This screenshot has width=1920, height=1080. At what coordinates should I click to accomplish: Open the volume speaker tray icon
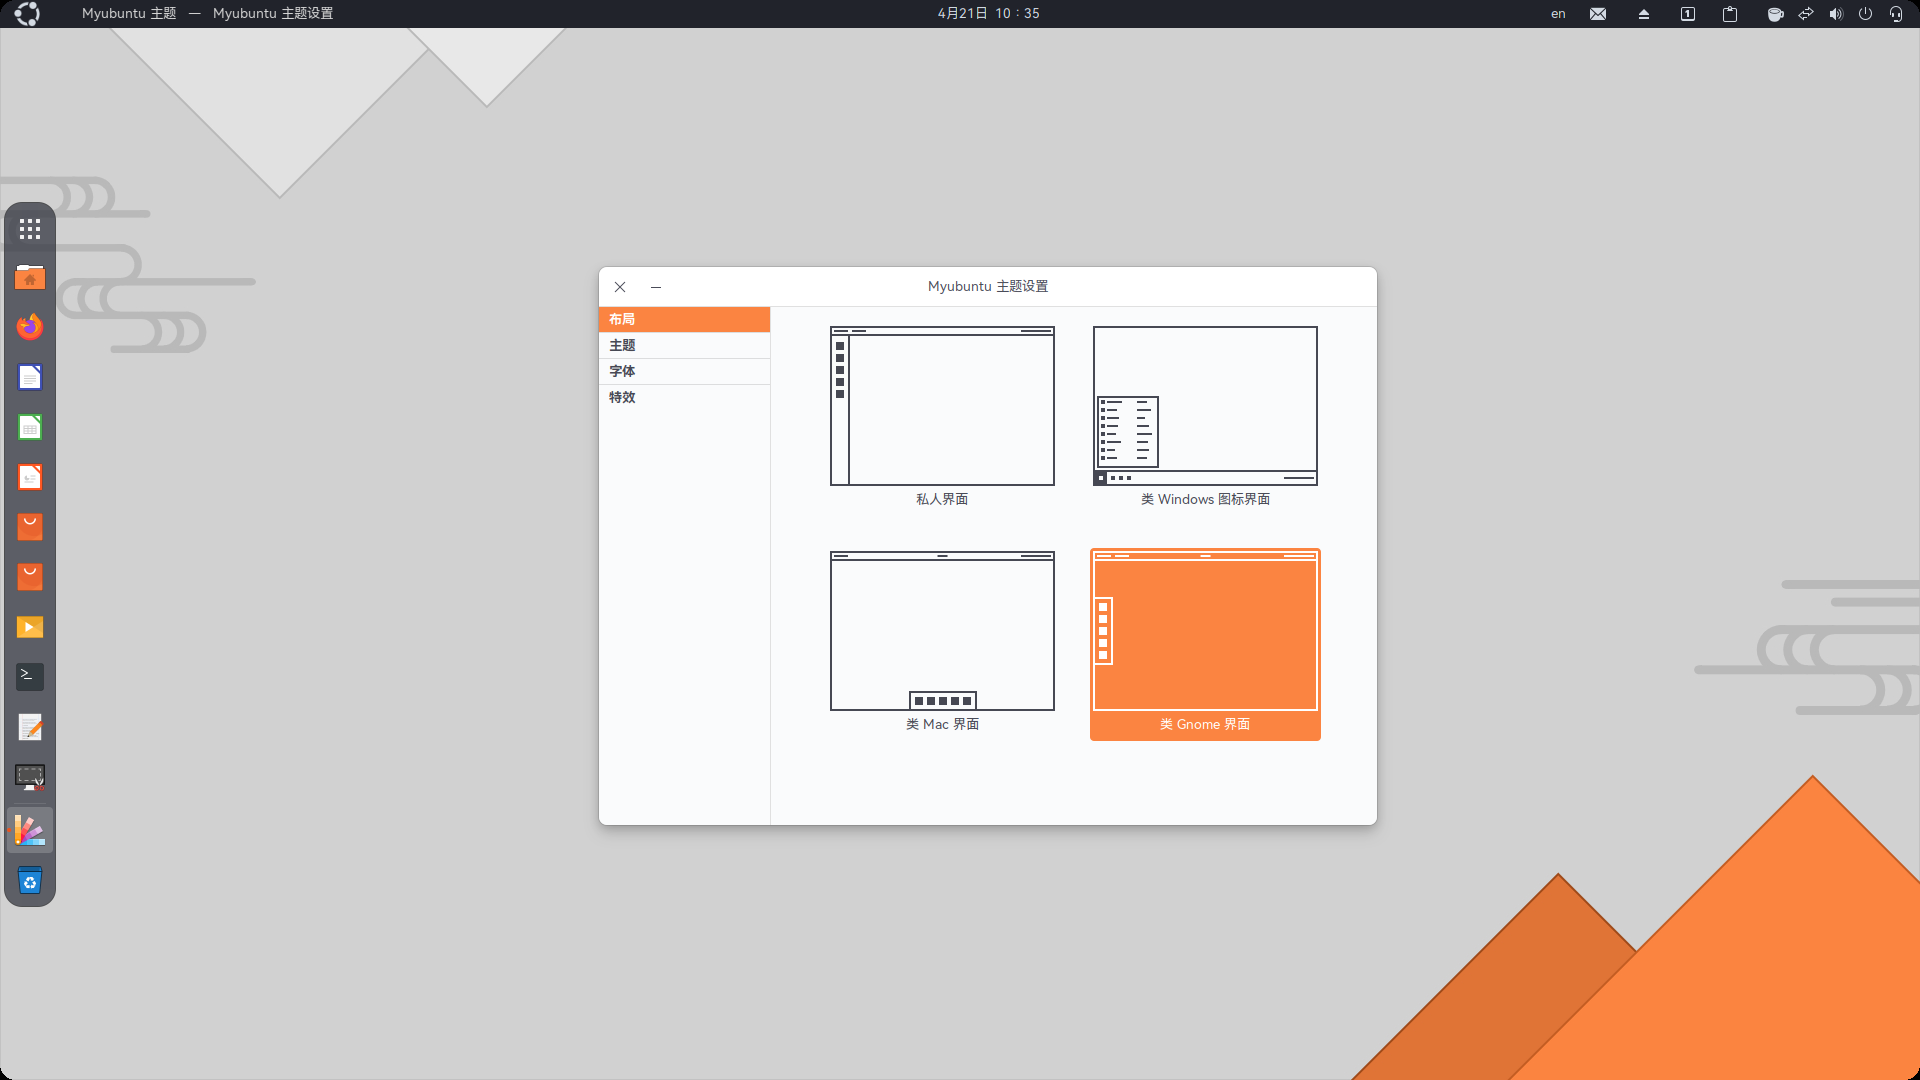[x=1836, y=14]
